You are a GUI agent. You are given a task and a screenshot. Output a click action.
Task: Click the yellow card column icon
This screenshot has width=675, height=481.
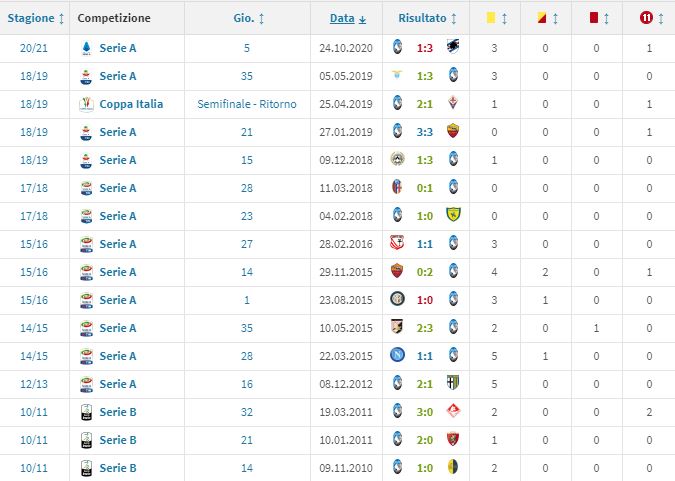(491, 17)
